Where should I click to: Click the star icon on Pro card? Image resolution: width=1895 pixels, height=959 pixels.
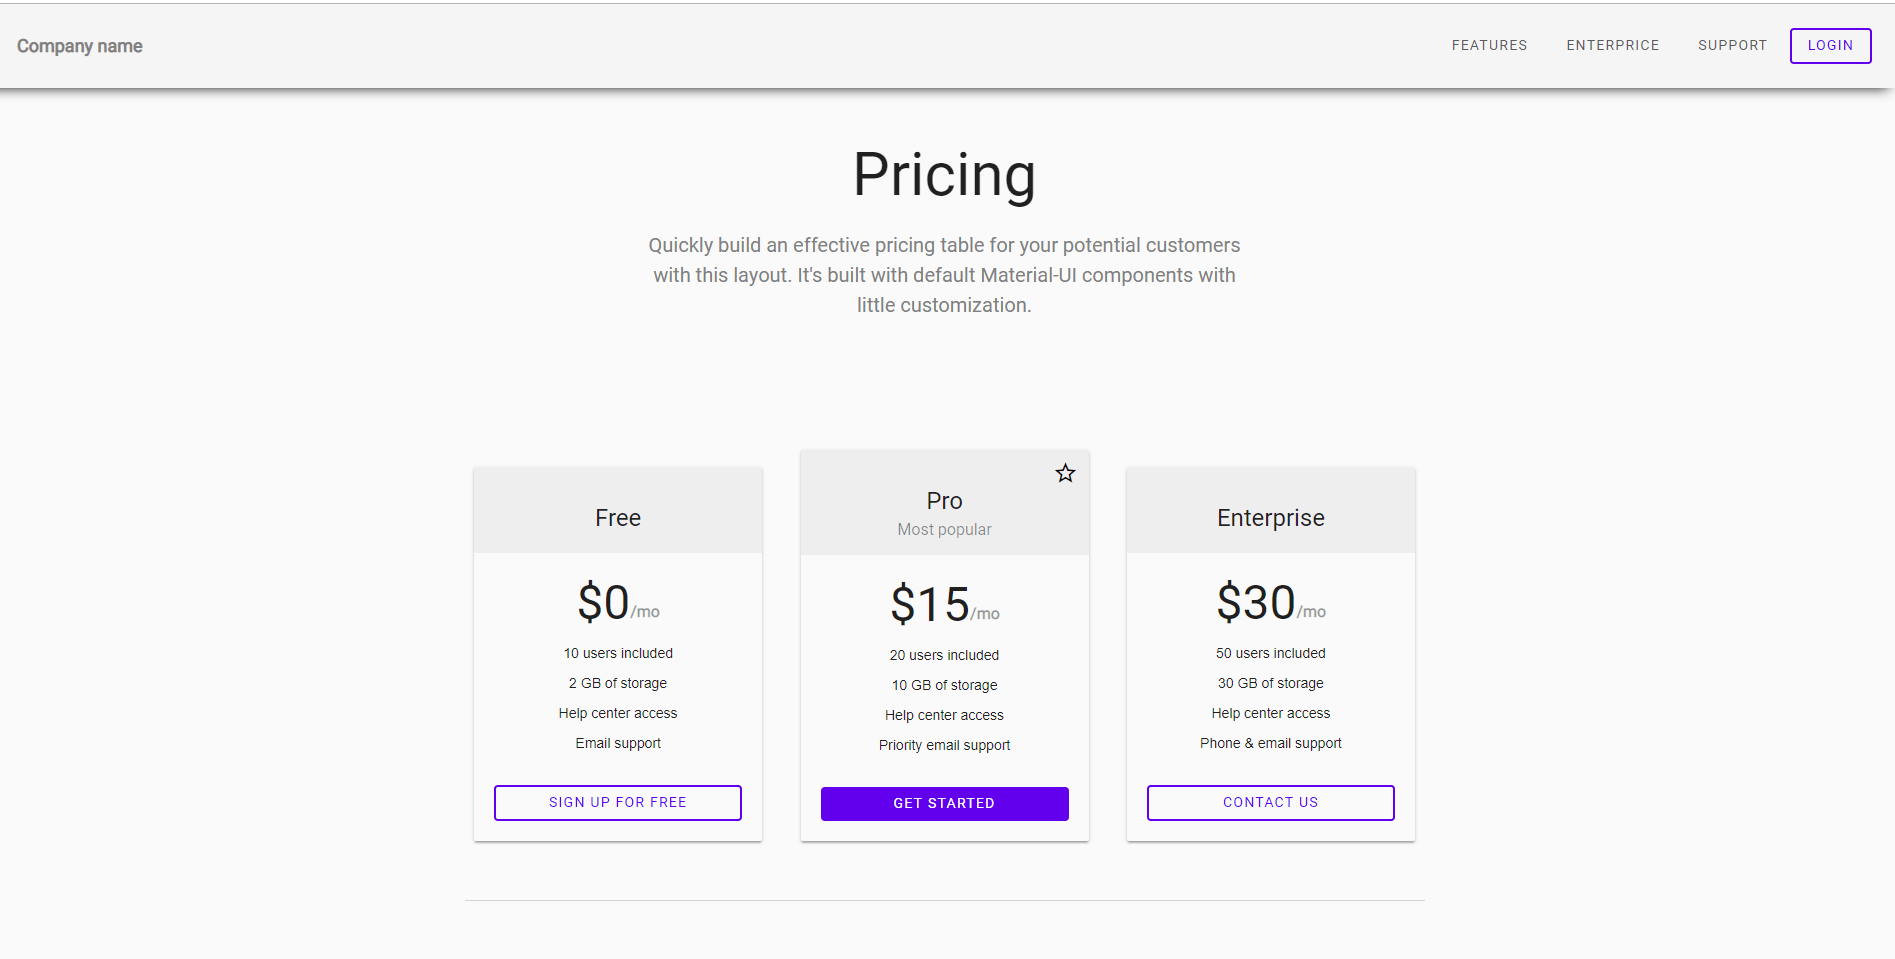[1065, 473]
